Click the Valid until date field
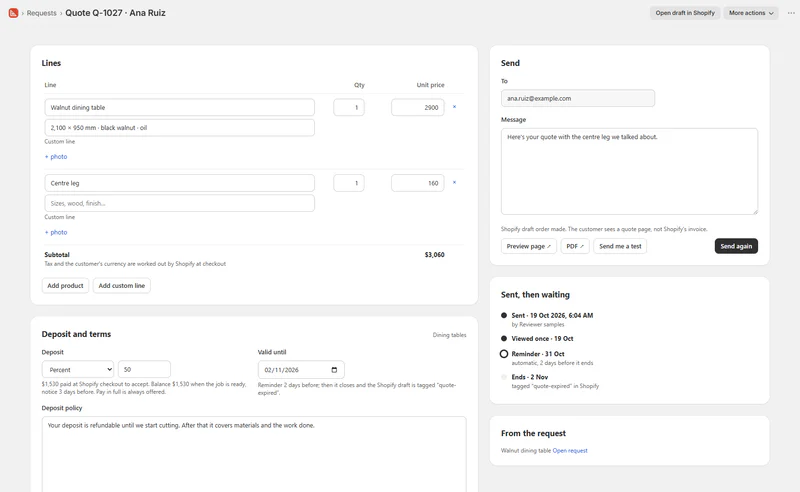 click(301, 370)
